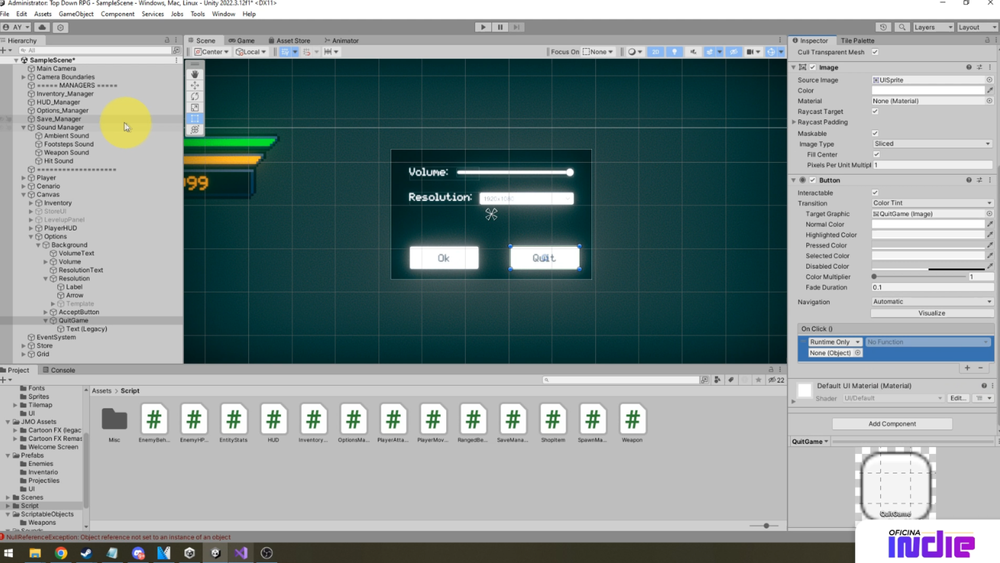The height and width of the screenshot is (563, 1000).
Task: Select the Transform tool in Scene toolbar
Action: pyautogui.click(x=195, y=129)
